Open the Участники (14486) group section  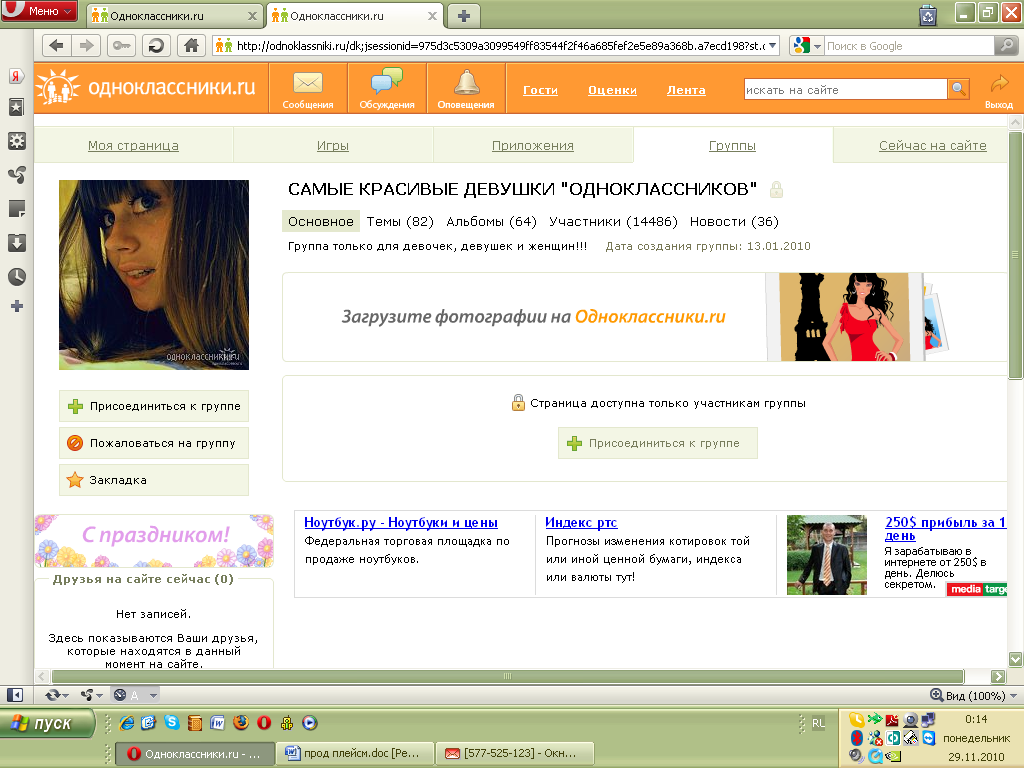613,221
